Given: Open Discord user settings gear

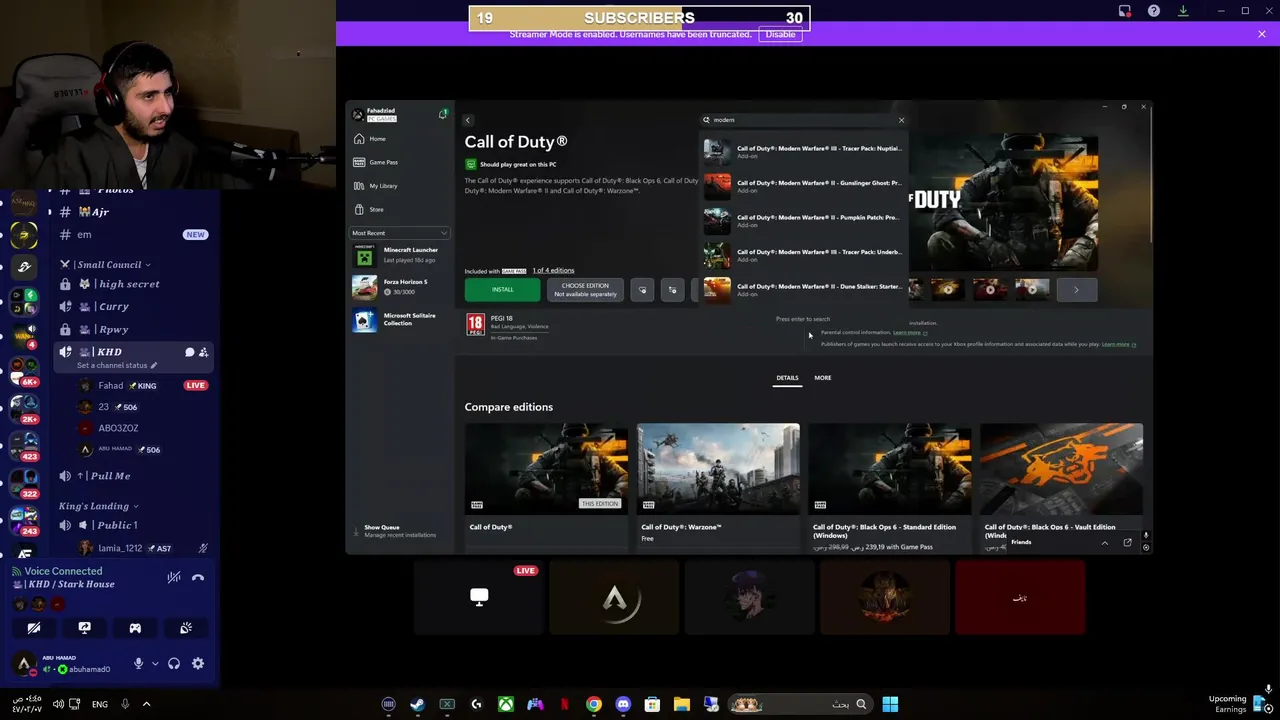Looking at the screenshot, I should (x=198, y=664).
